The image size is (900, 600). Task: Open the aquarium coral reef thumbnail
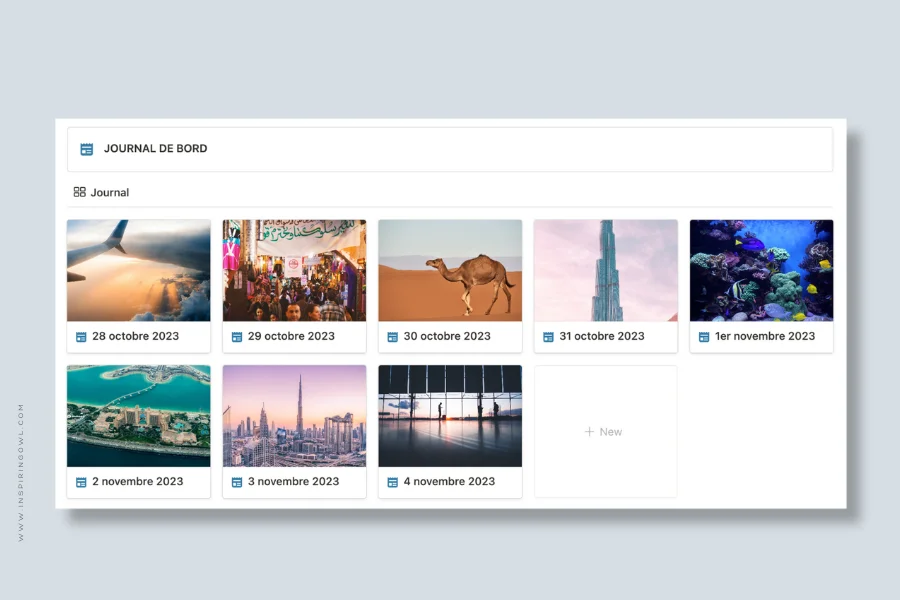coord(762,270)
